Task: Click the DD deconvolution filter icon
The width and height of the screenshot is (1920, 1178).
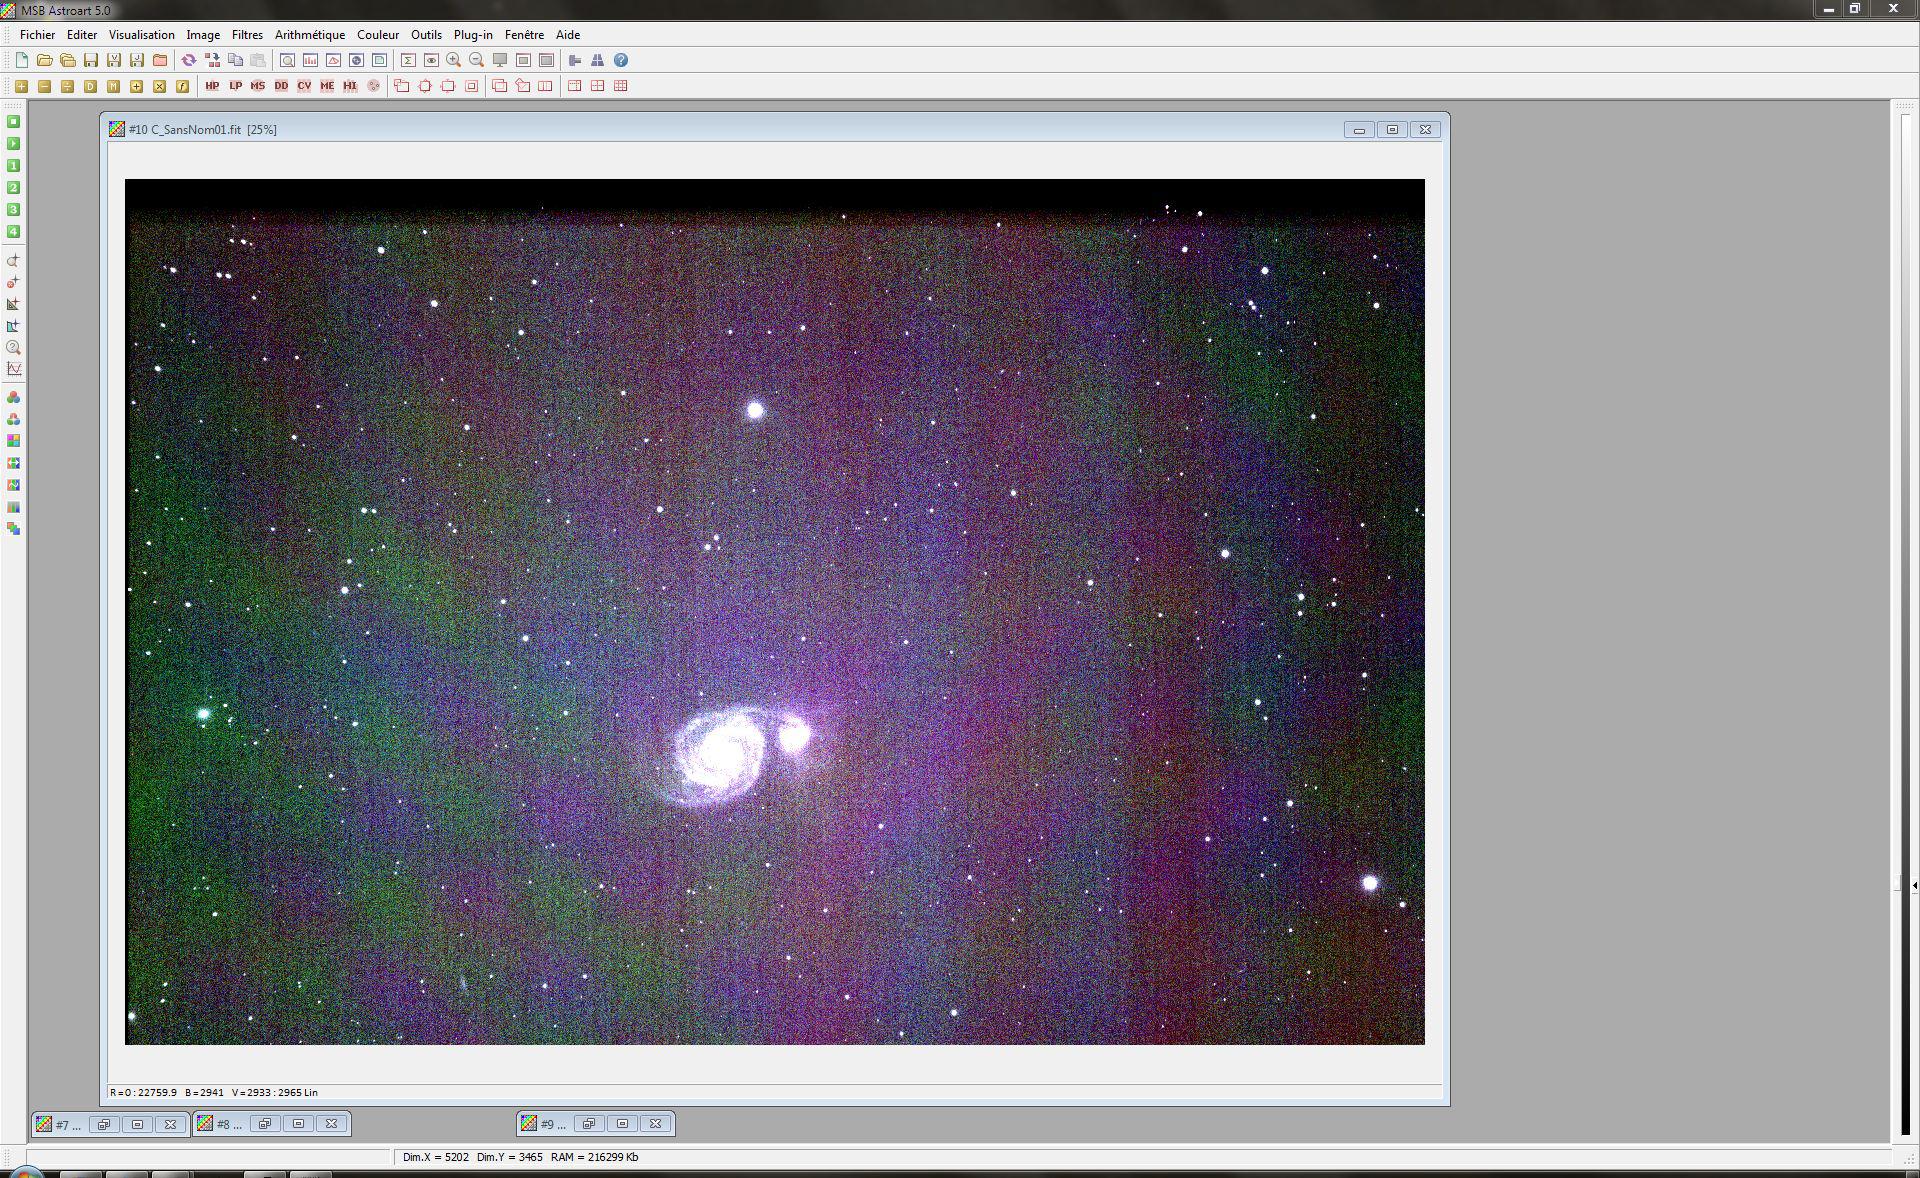Action: (281, 86)
